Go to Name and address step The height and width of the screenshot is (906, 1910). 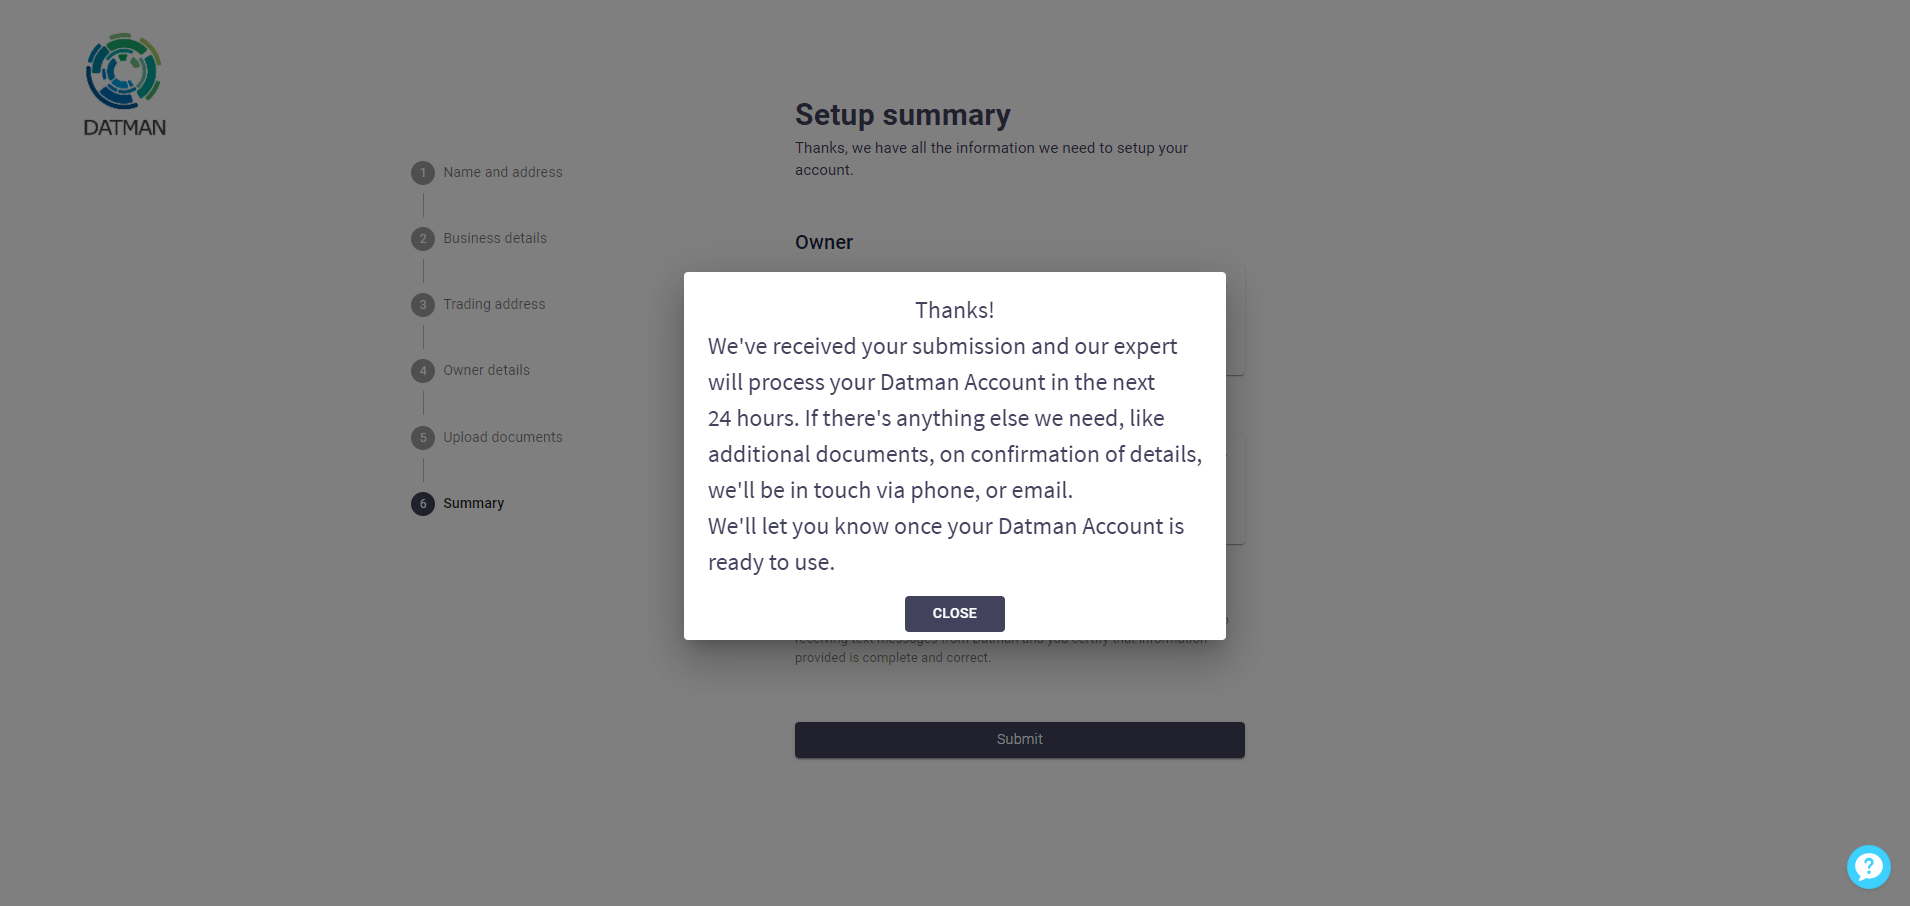tap(503, 172)
